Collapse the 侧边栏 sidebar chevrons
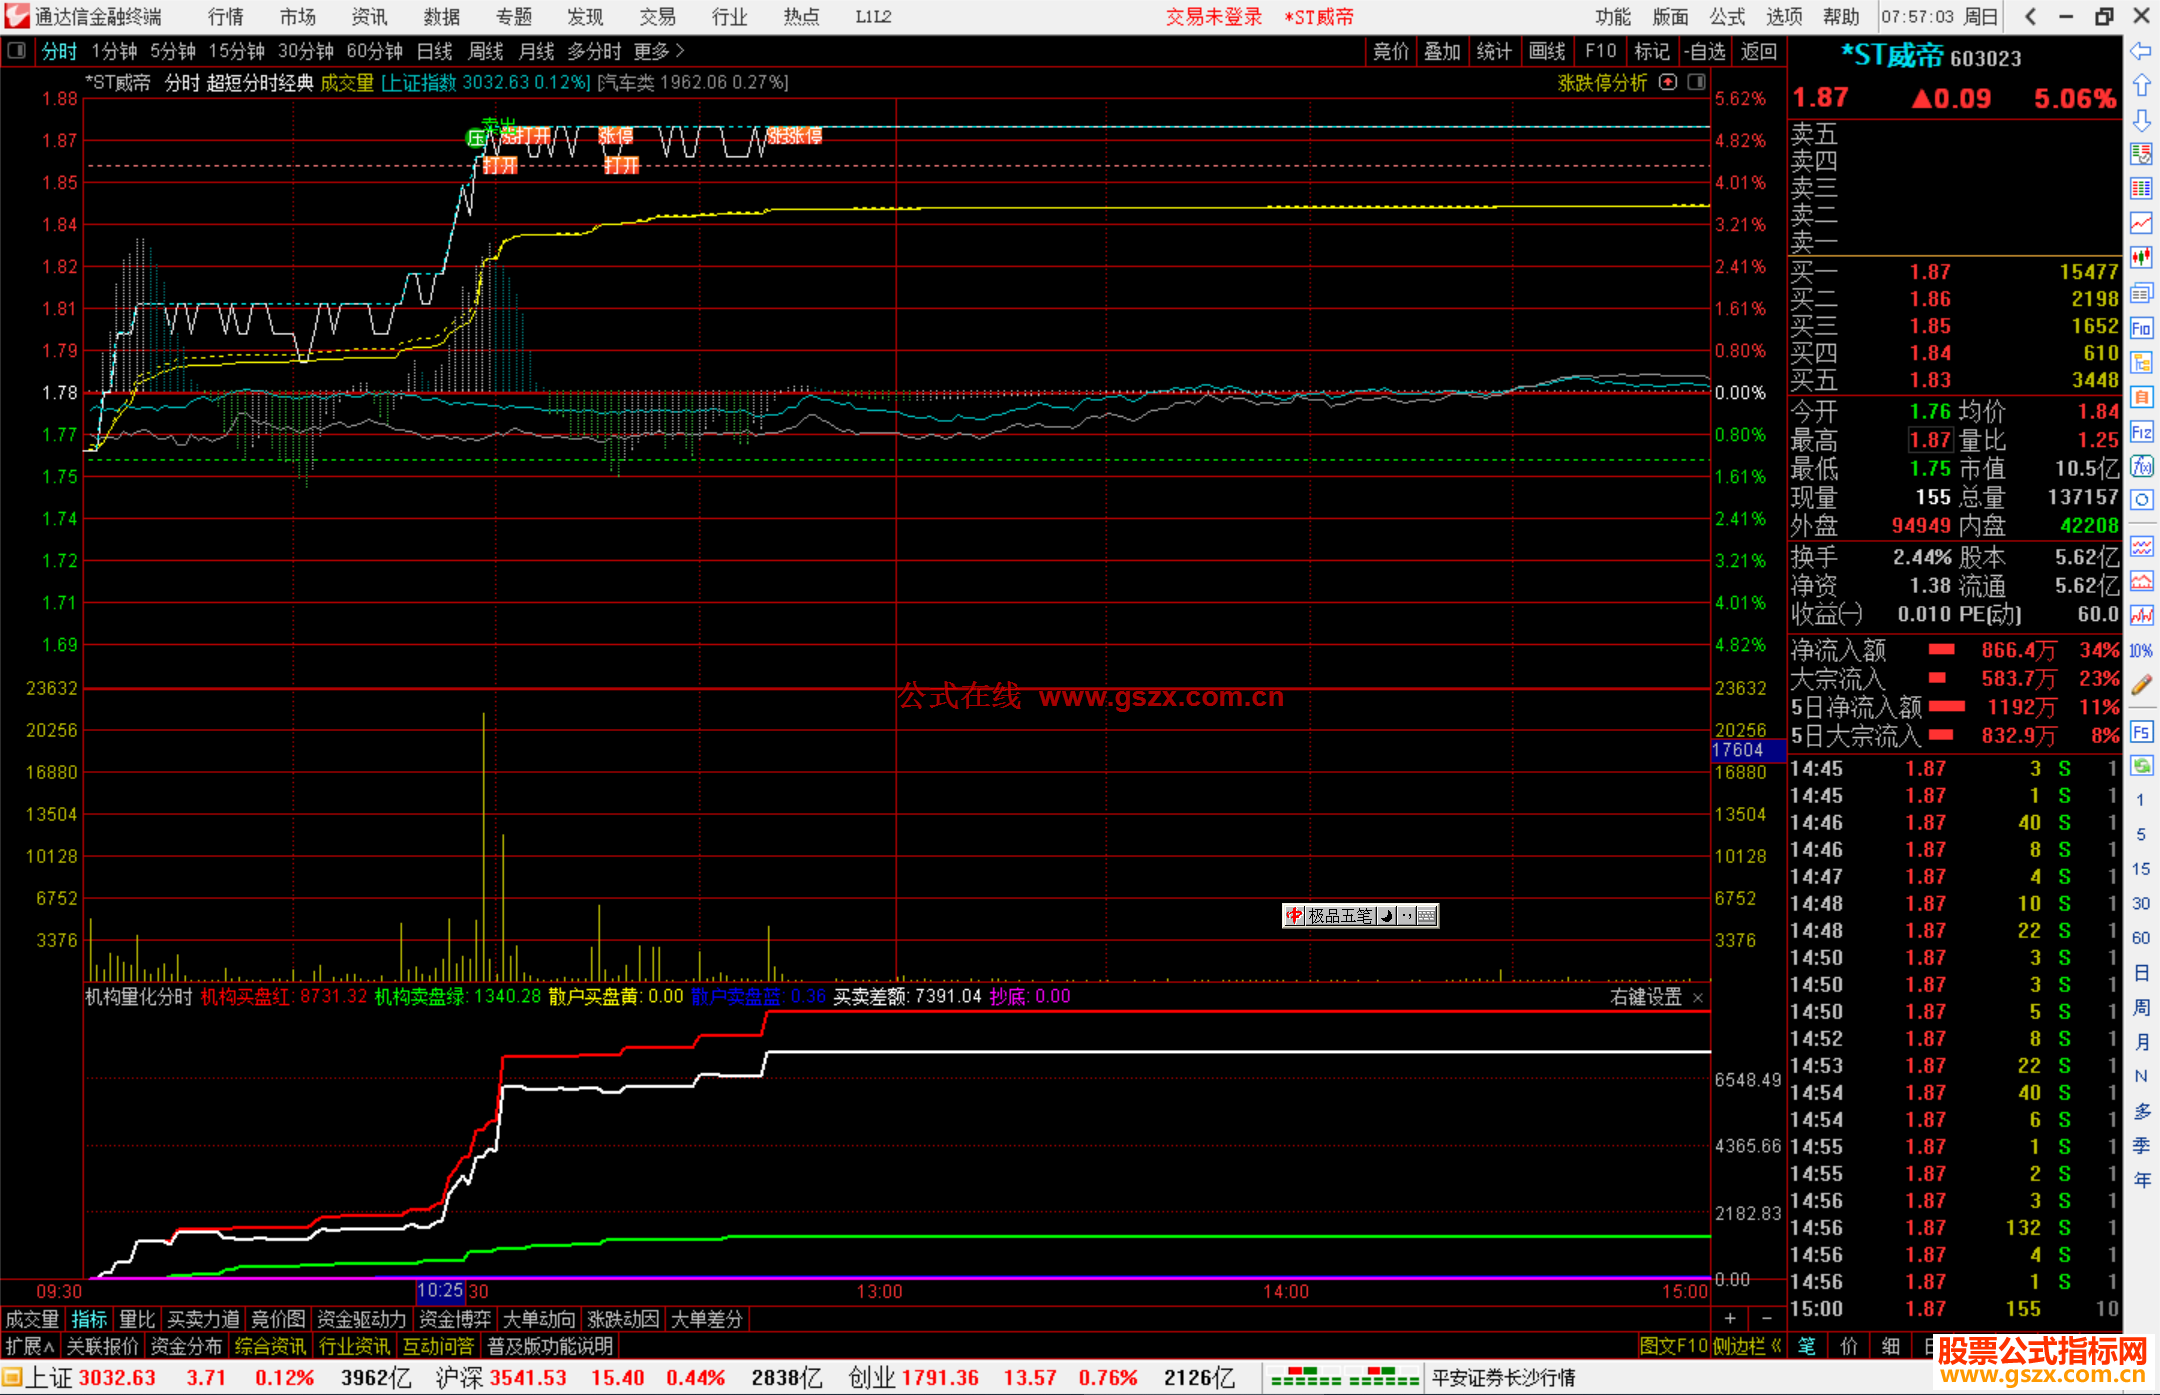The height and width of the screenshot is (1395, 2160). pos(1775,1346)
